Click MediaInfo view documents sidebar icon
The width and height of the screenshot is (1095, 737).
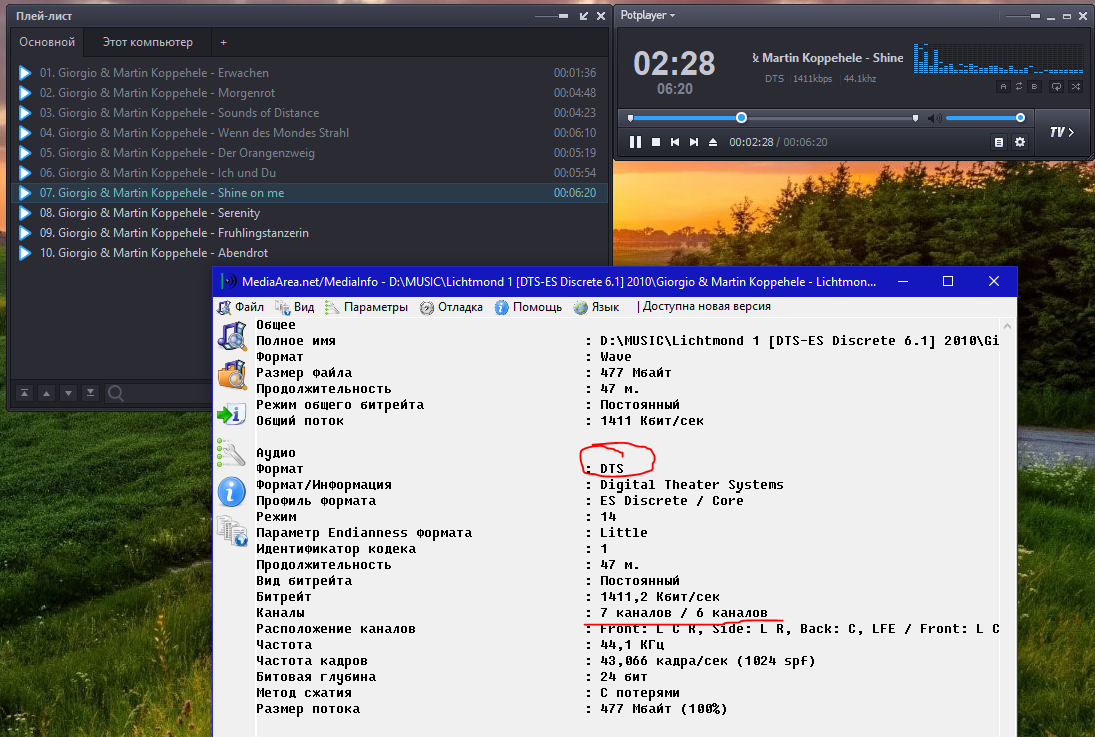point(232,531)
